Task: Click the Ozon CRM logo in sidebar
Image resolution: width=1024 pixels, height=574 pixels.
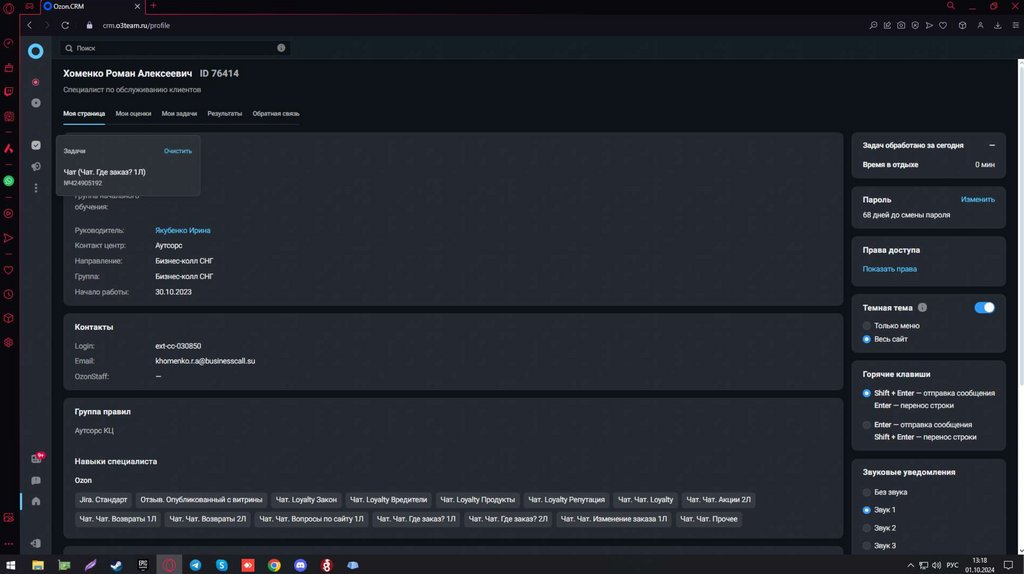Action: click(x=35, y=51)
